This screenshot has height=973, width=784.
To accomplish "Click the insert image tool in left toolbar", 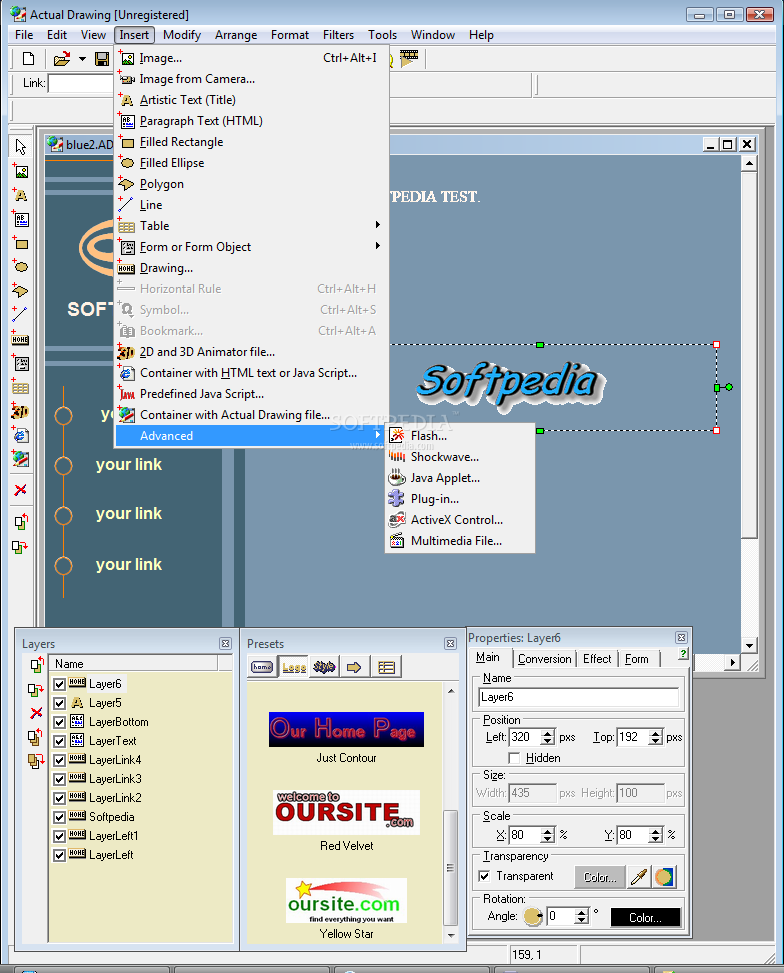I will point(20,171).
